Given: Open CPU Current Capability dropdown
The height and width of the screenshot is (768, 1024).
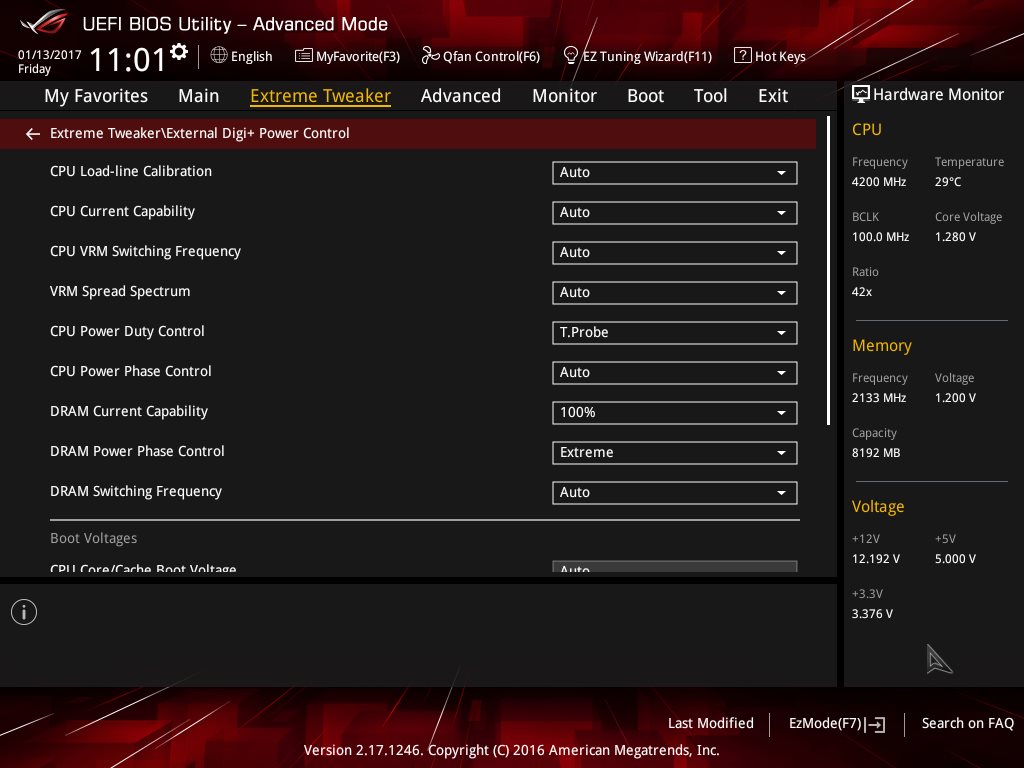Looking at the screenshot, I should (675, 212).
